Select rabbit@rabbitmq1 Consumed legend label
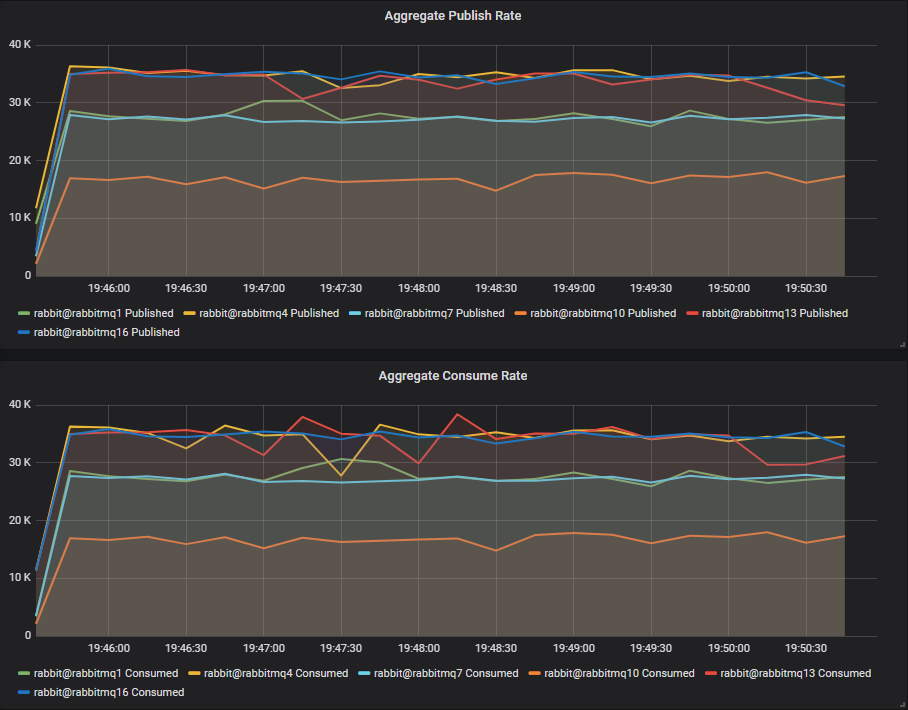This screenshot has height=710, width=908. tap(106, 673)
